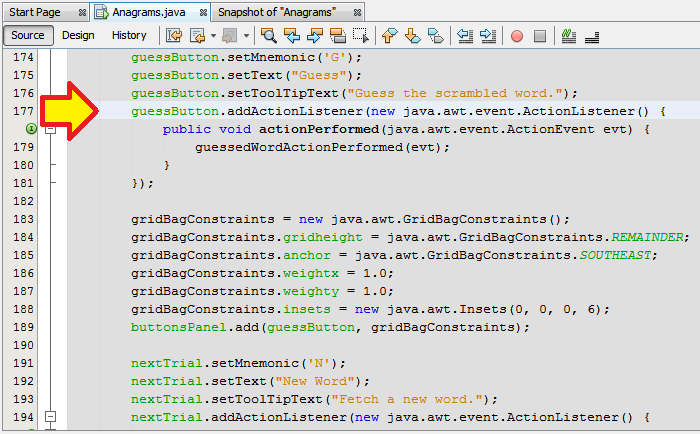The image size is (700, 434).
Task: Start Macro Recording red button
Action: tap(517, 36)
